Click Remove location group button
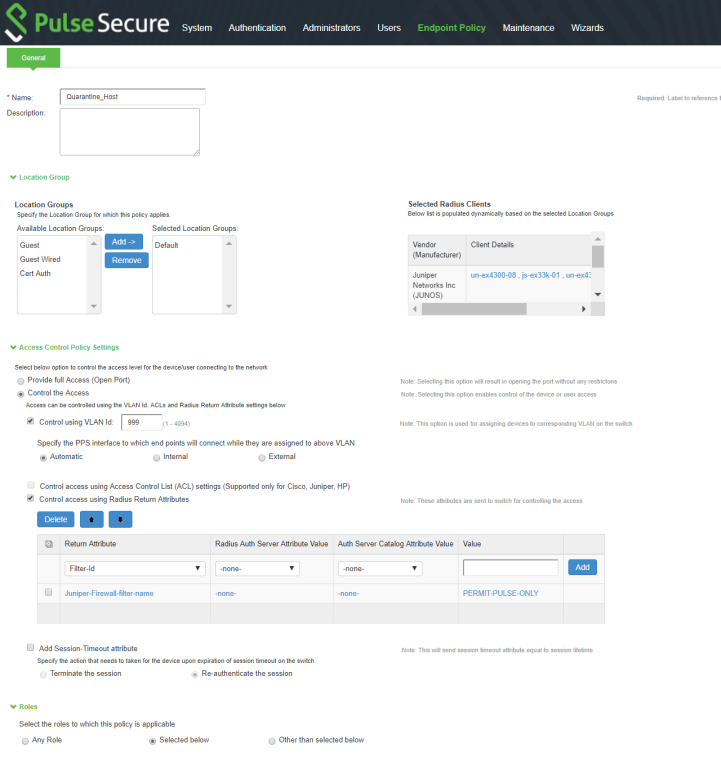The image size is (721, 757). 127,260
